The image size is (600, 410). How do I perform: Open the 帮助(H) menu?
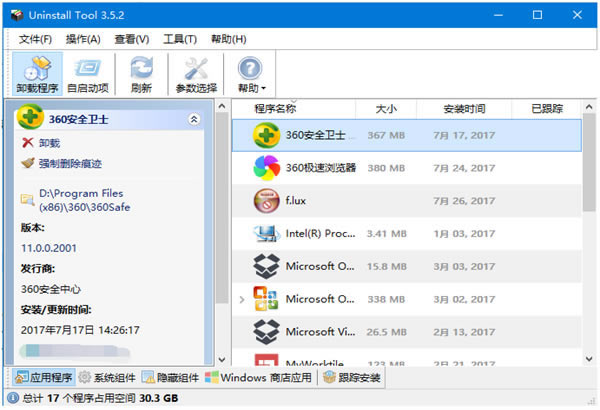coord(228,39)
